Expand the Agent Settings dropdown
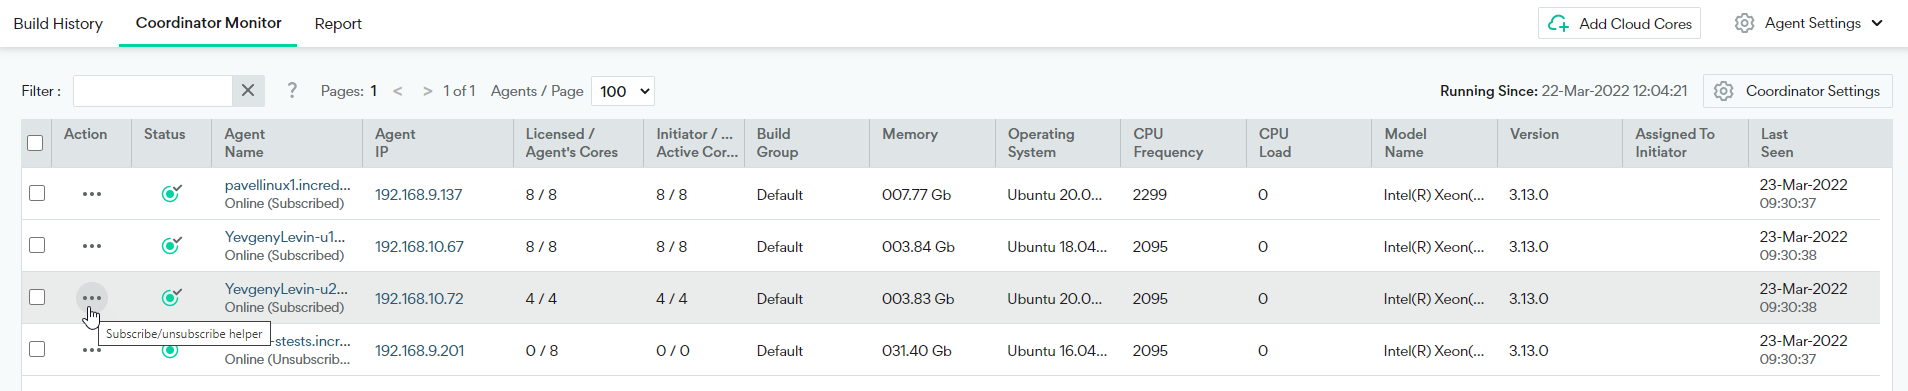 click(1809, 23)
